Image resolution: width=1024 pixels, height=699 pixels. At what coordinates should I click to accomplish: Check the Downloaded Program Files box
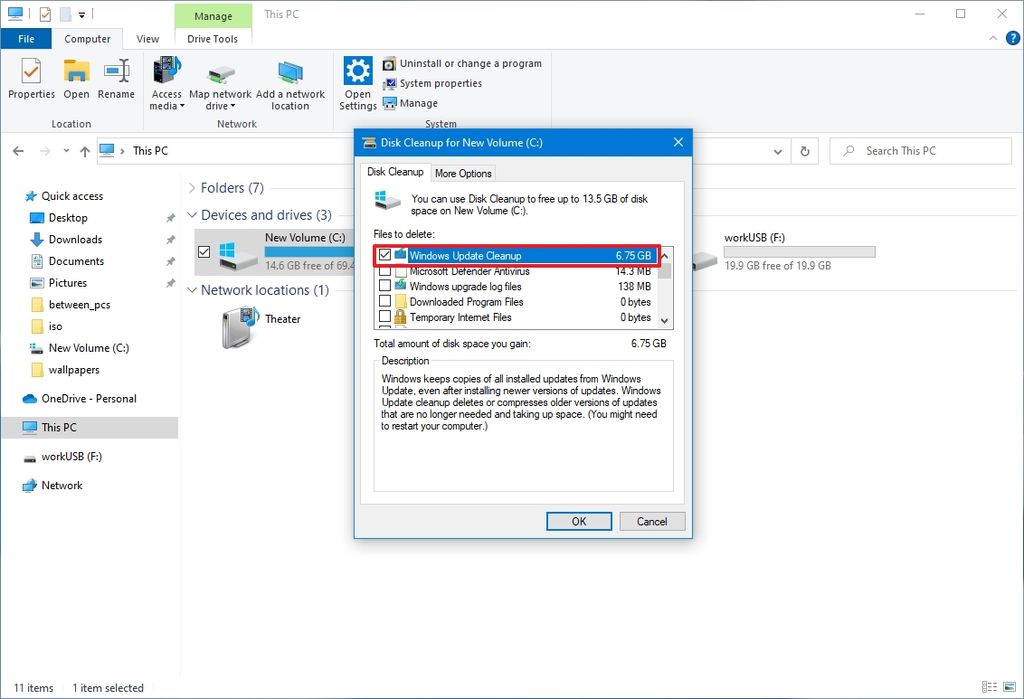tap(384, 301)
